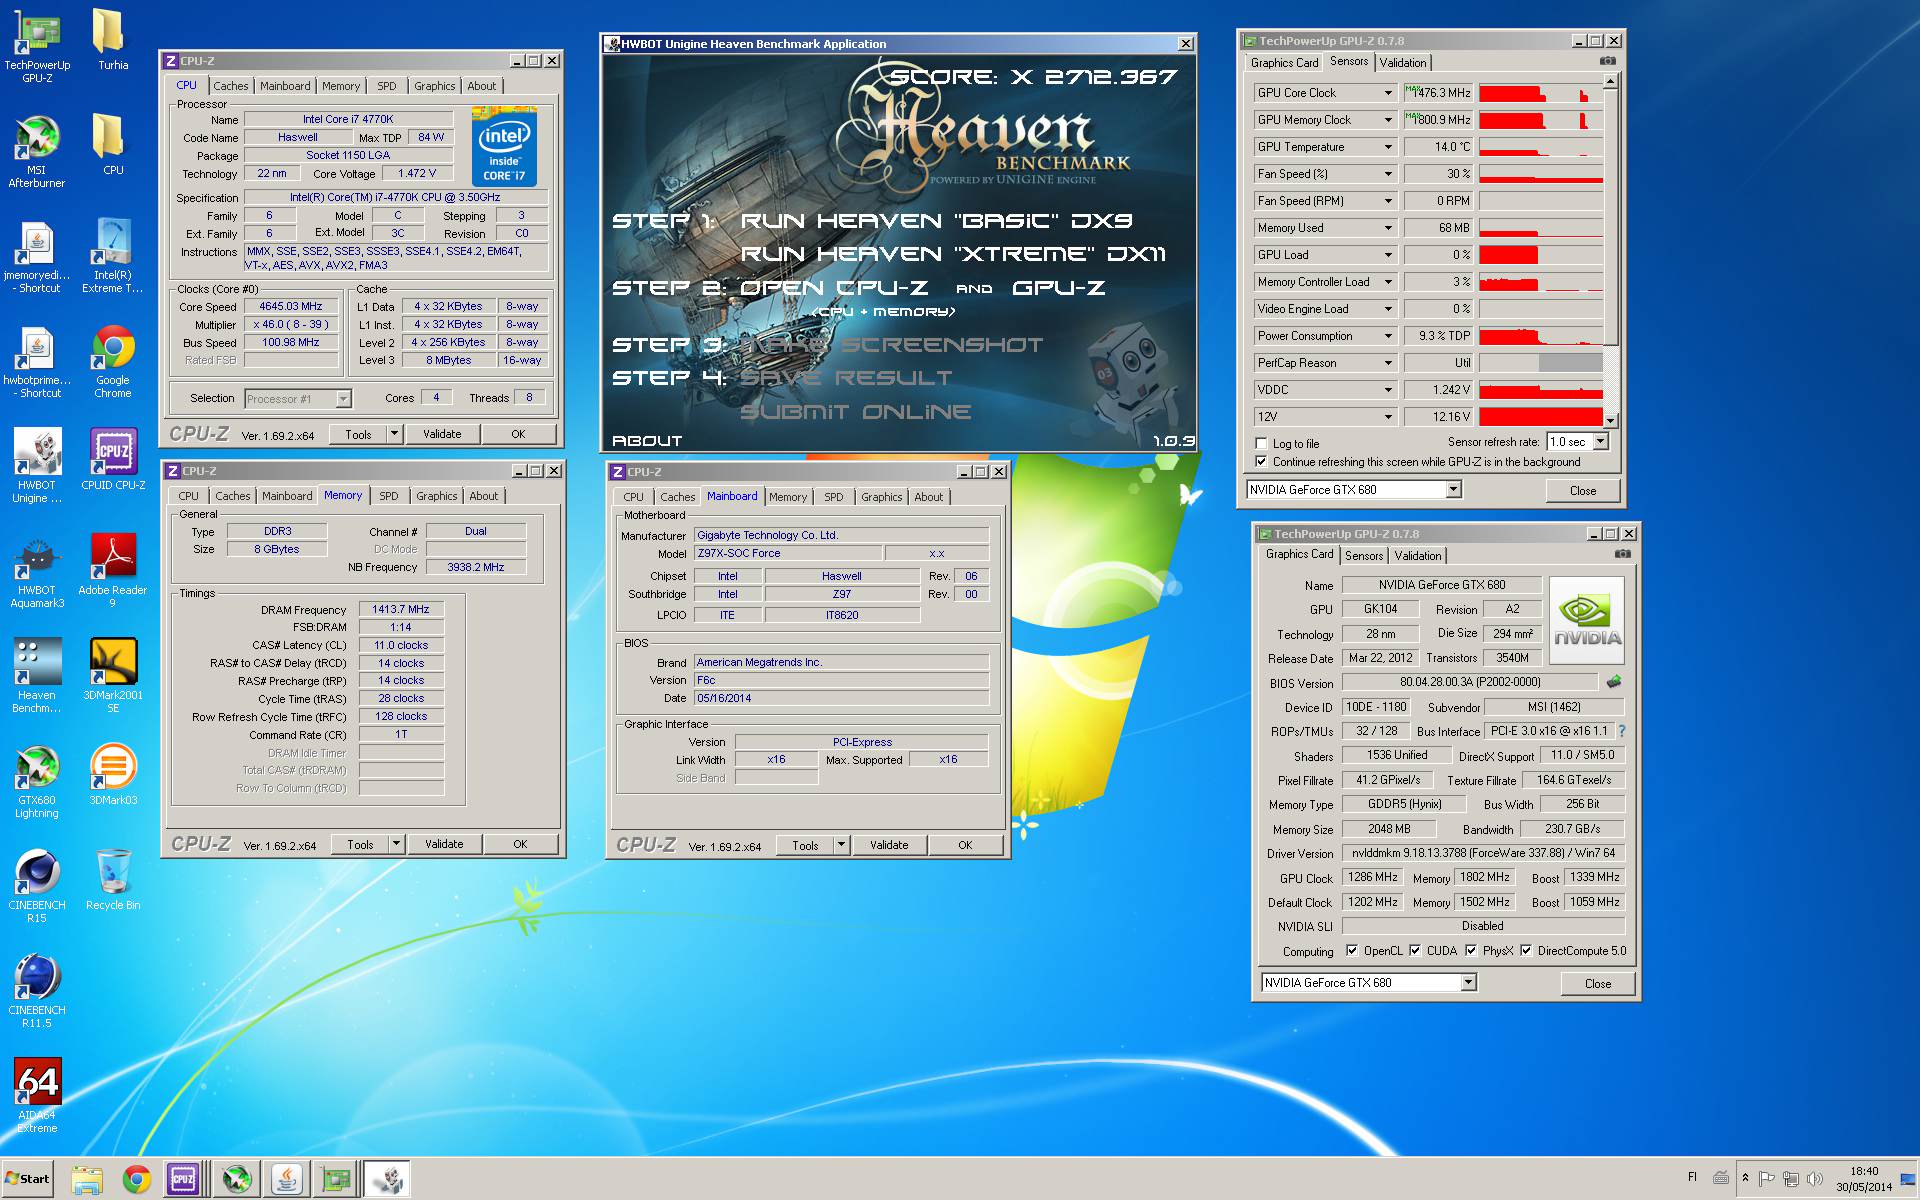Toggle PhysX computing checkbox
The width and height of the screenshot is (1920, 1200).
(1471, 951)
